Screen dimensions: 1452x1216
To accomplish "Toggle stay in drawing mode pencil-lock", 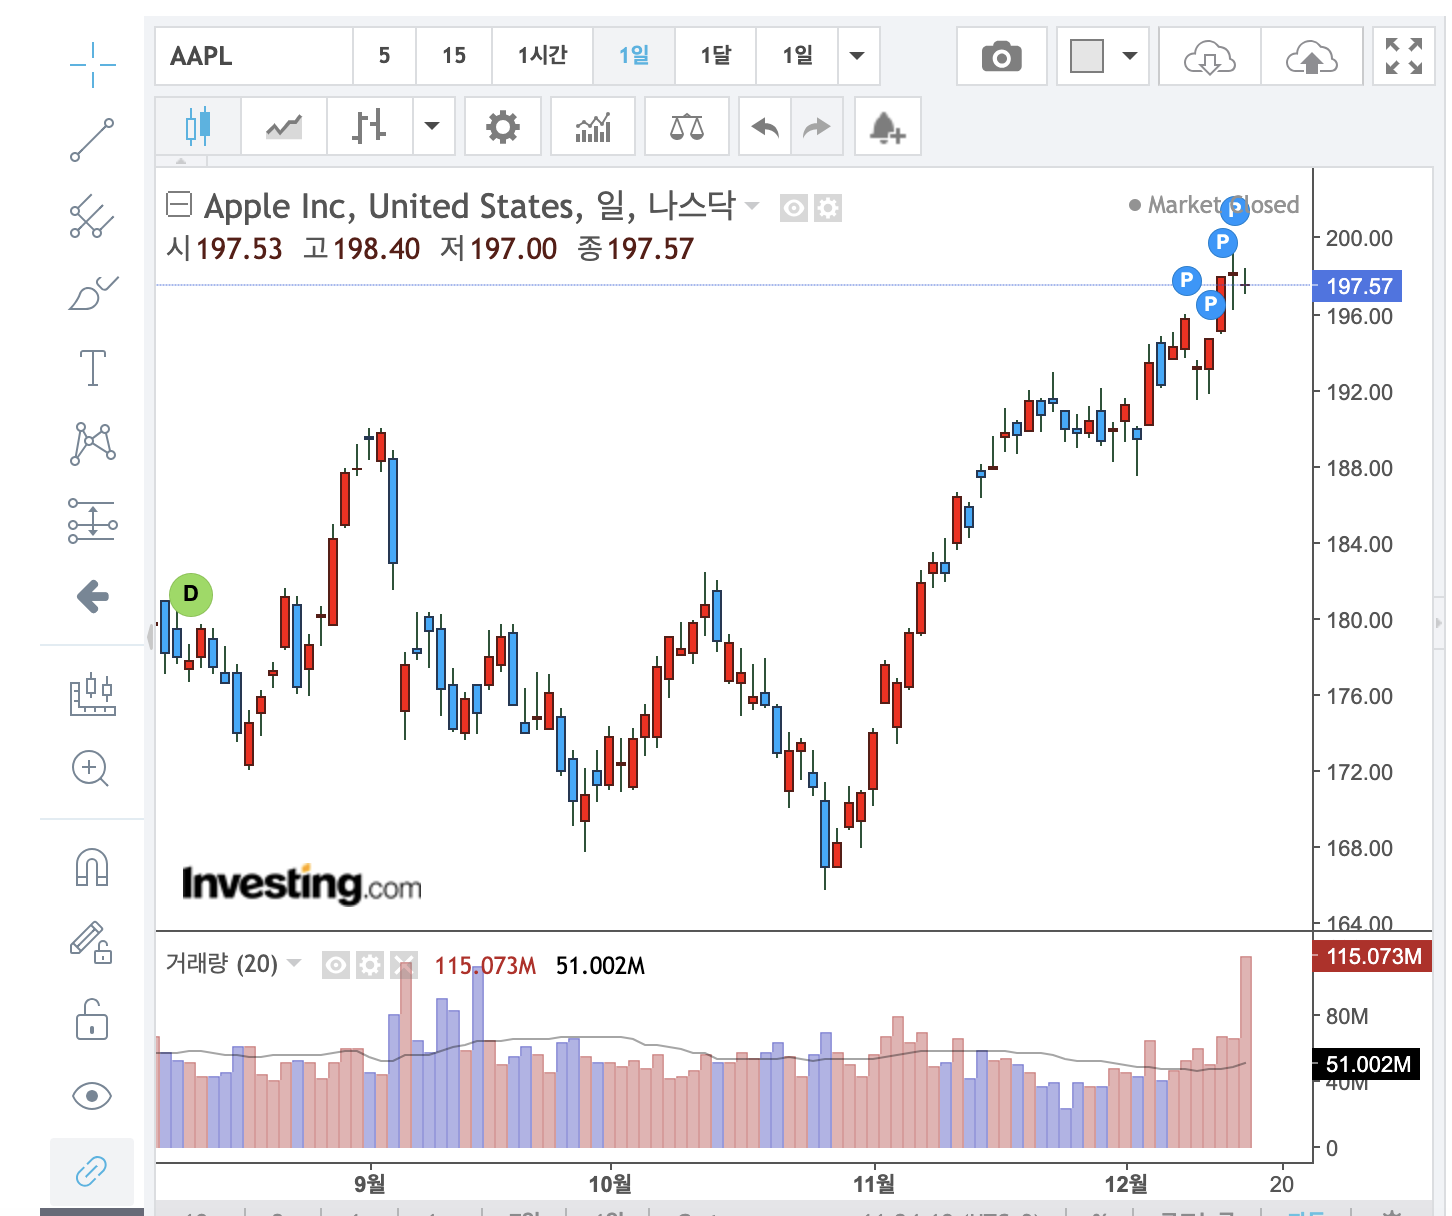I will pyautogui.click(x=90, y=942).
